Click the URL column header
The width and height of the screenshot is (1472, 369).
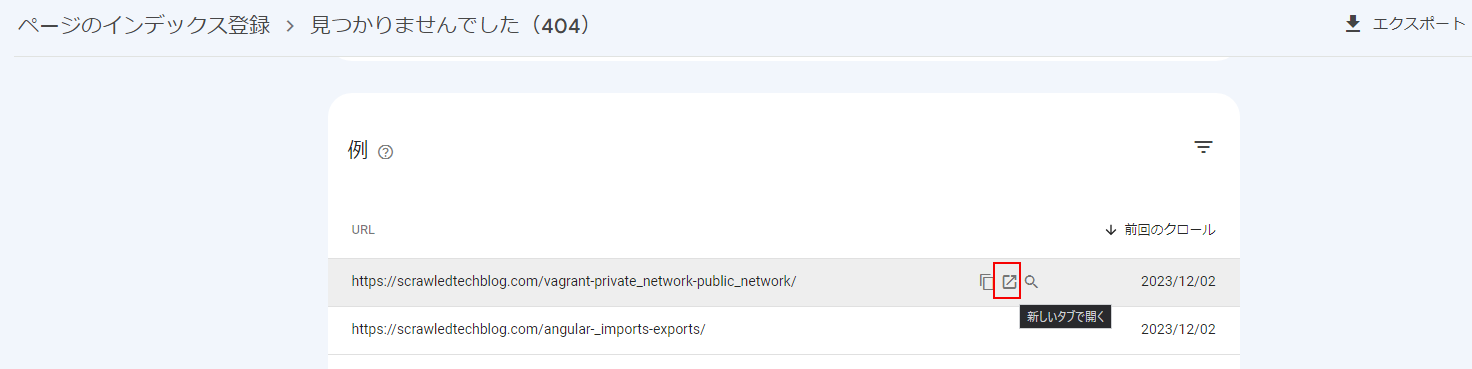tap(363, 230)
